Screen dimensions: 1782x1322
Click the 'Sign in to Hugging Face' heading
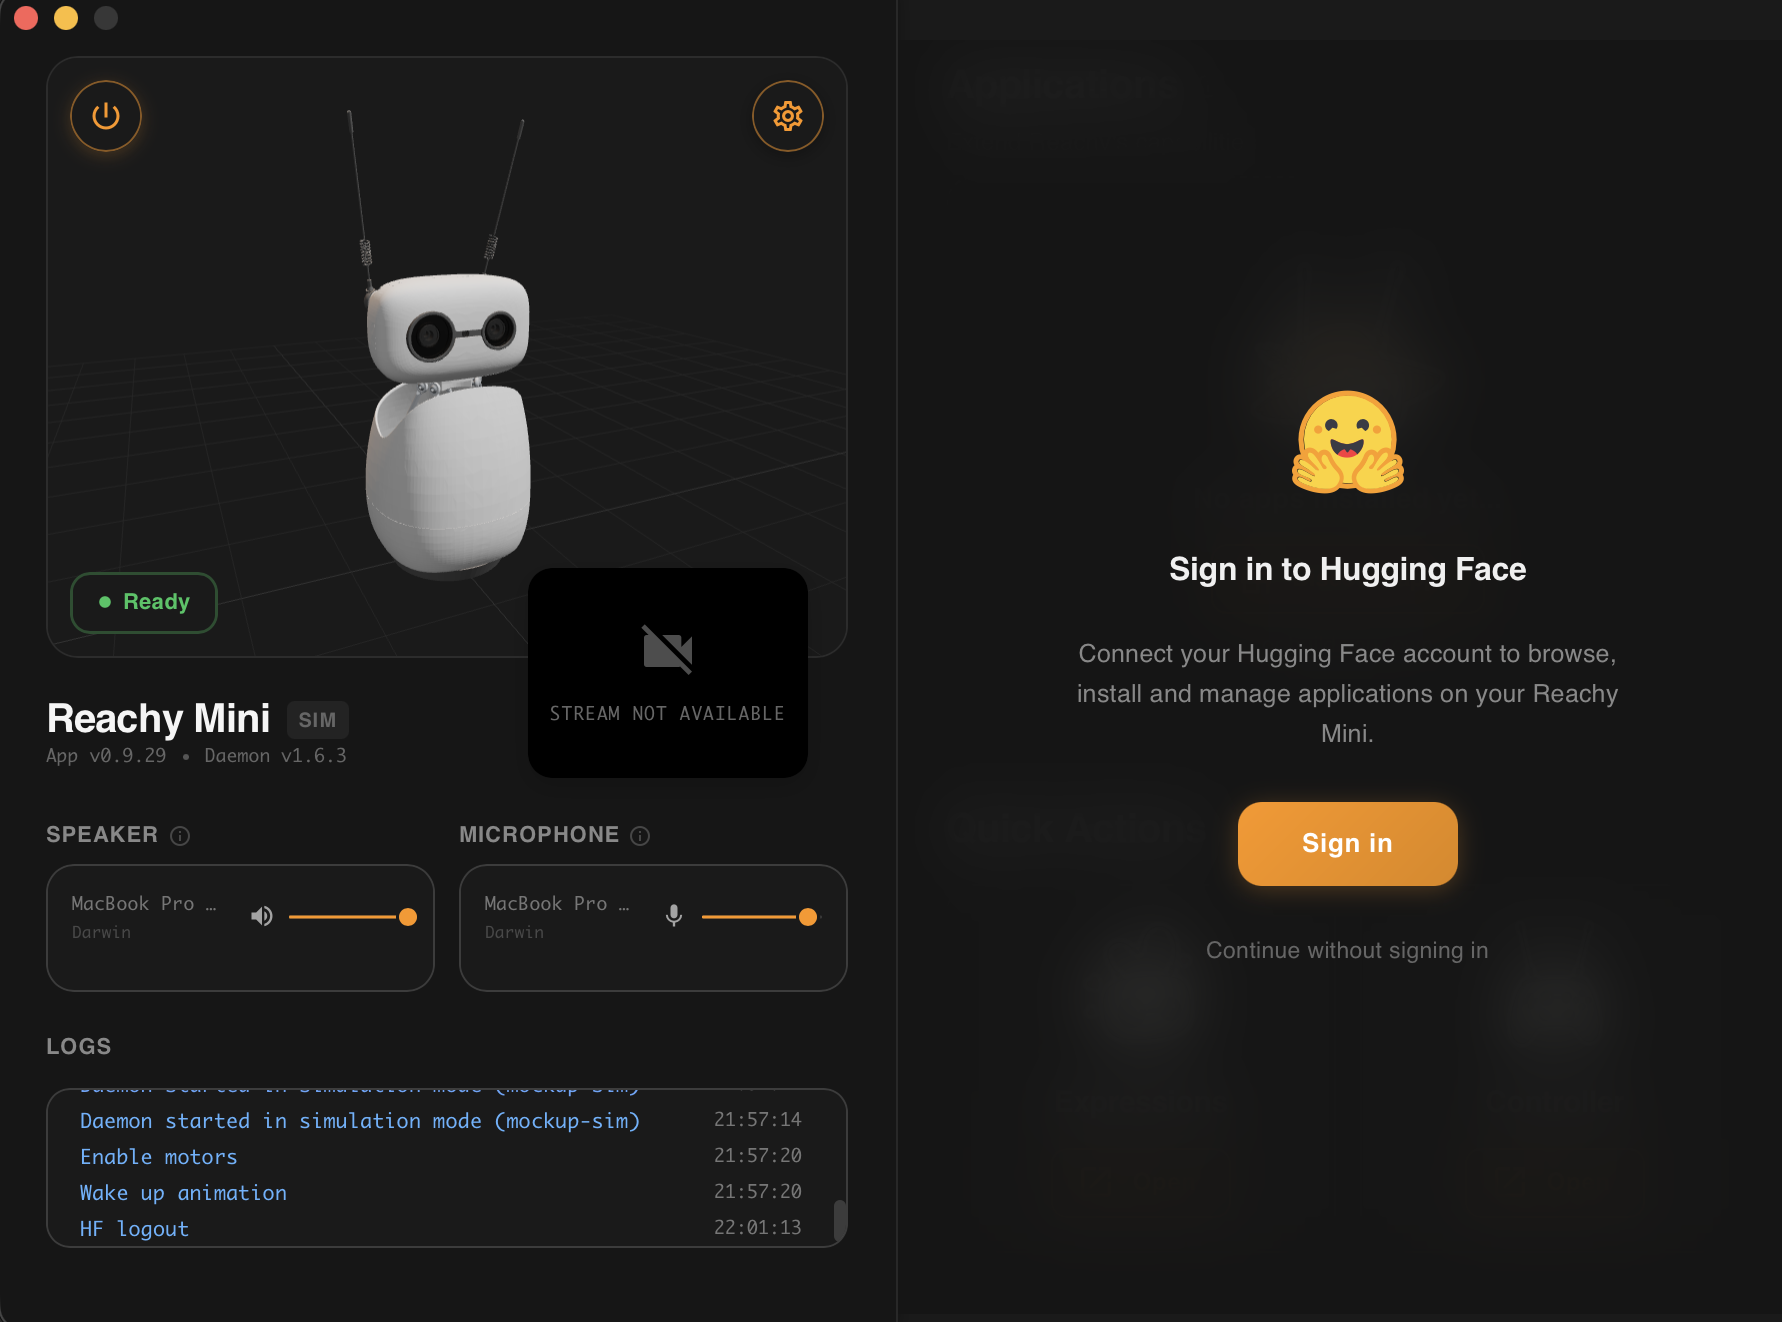click(1348, 569)
